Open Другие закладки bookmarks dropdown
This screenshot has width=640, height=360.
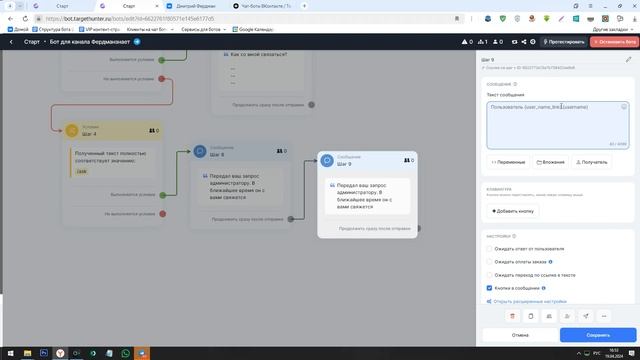point(613,29)
